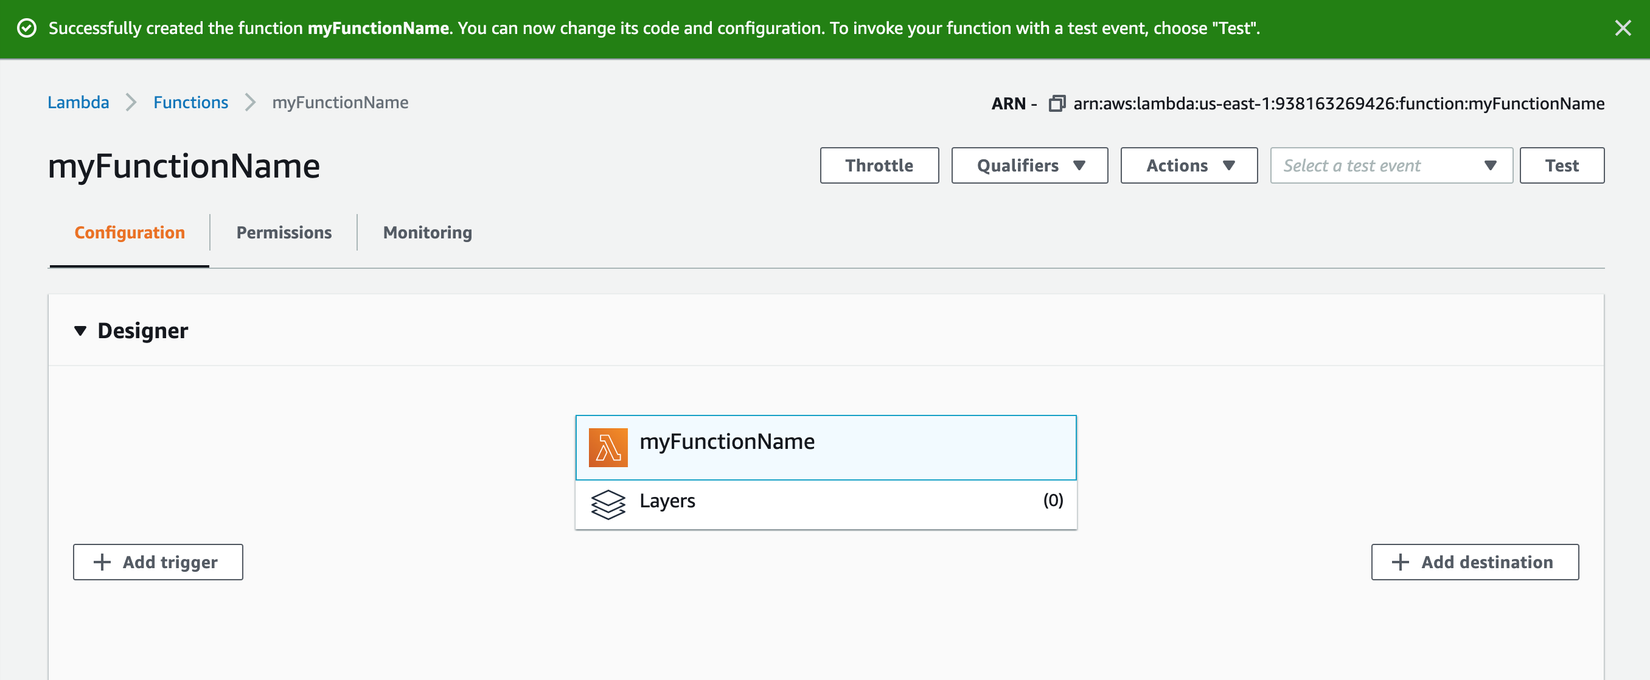Open the Functions breadcrumb link

tap(190, 103)
